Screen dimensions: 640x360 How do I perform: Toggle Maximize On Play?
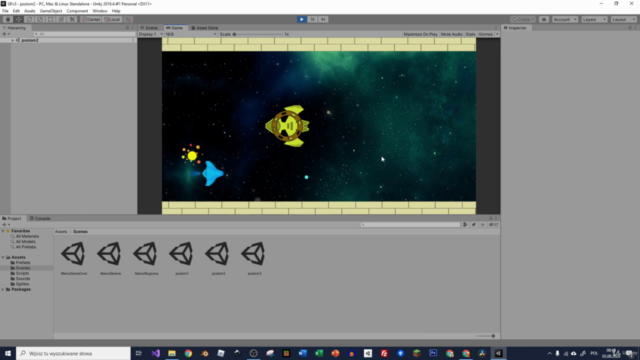point(420,34)
